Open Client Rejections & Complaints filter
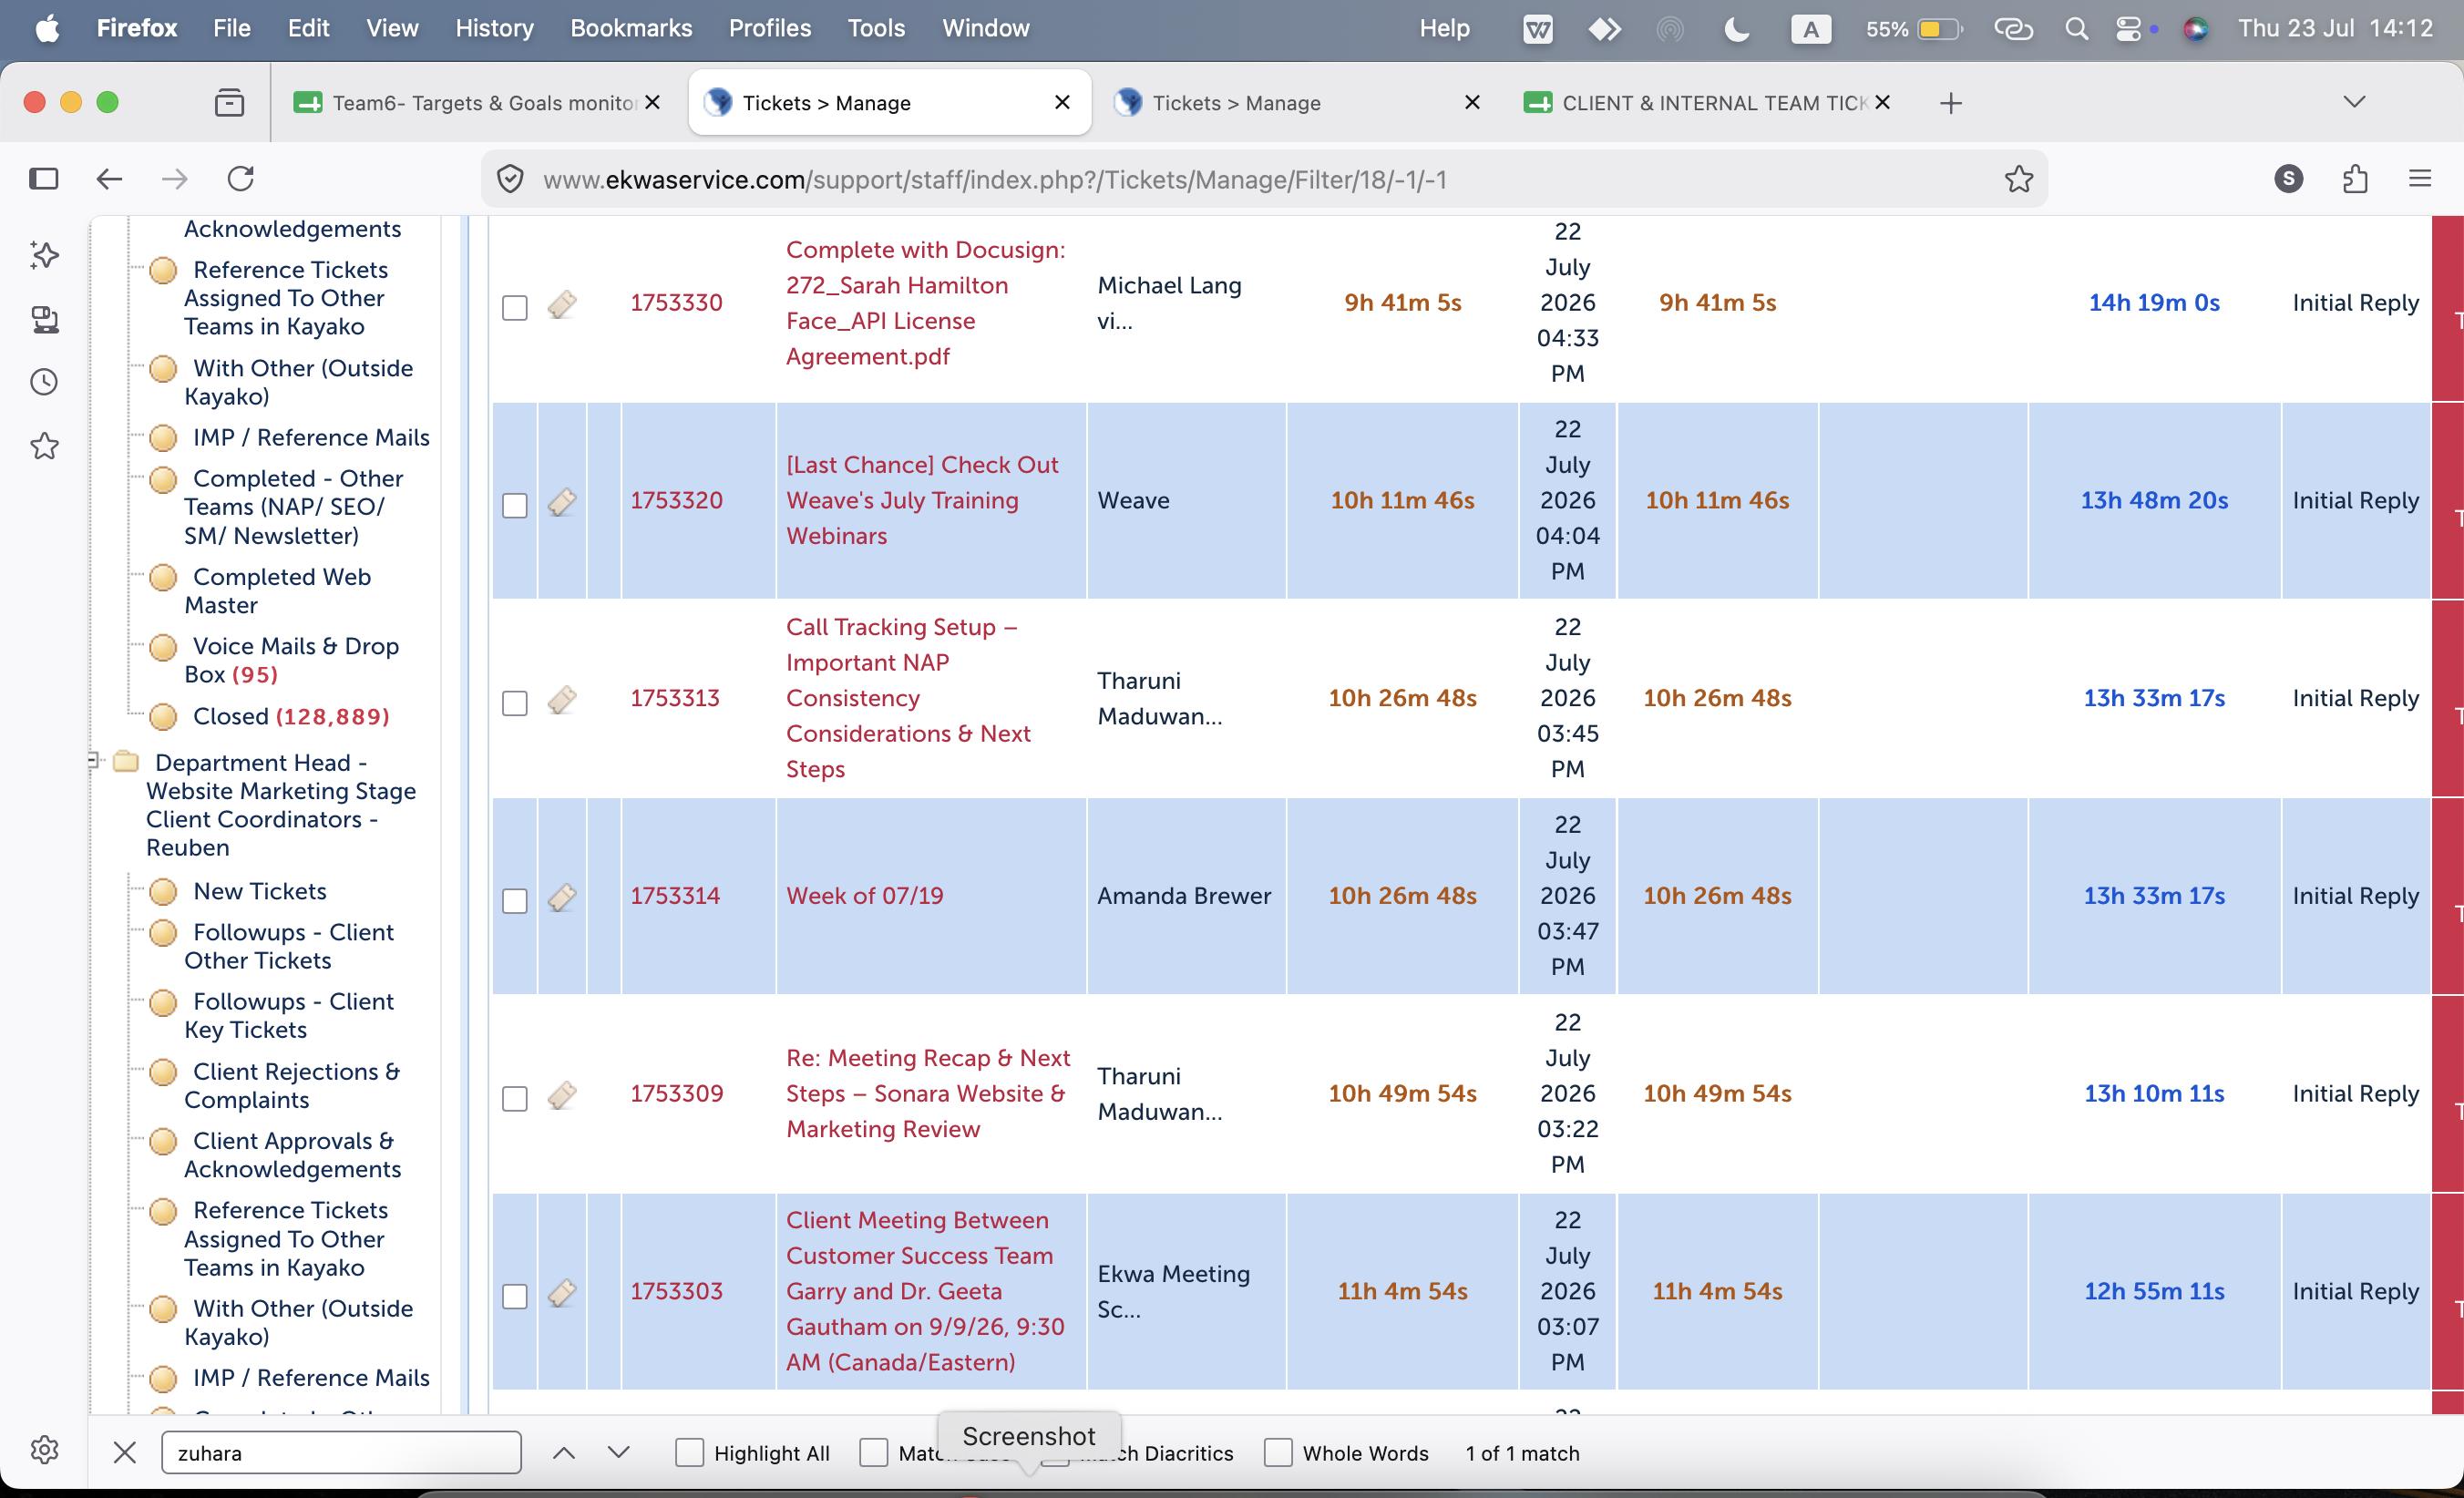Screen dimensions: 2464x1498 point(291,1085)
